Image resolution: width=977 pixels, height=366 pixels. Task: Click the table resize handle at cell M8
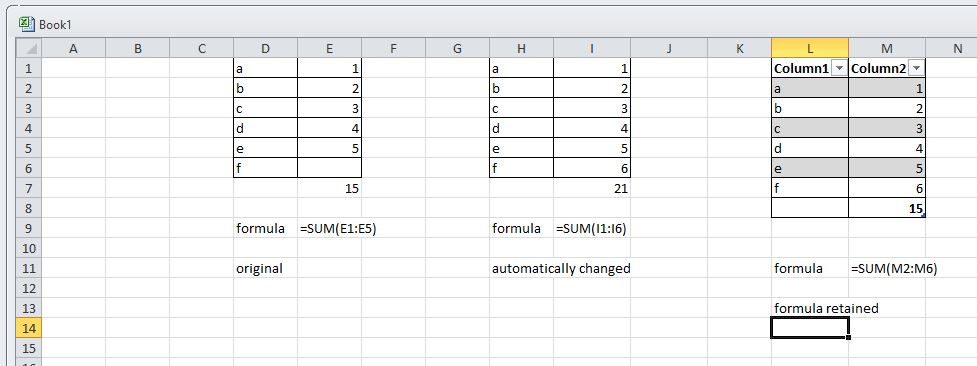[x=923, y=215]
